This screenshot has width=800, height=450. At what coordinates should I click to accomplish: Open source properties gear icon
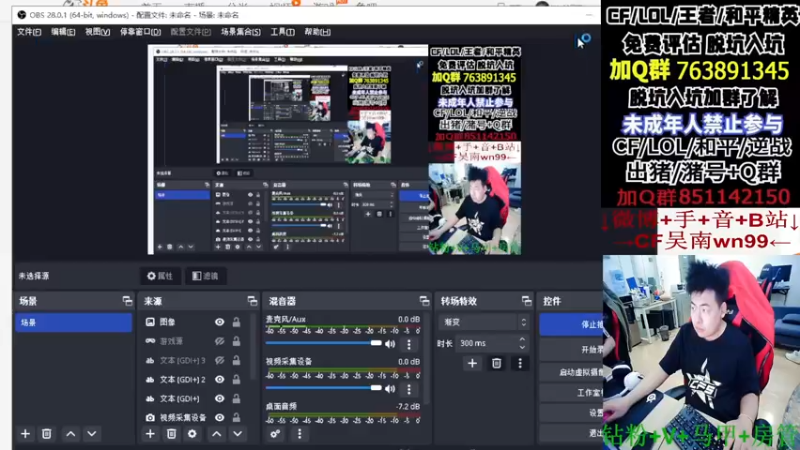click(192, 434)
